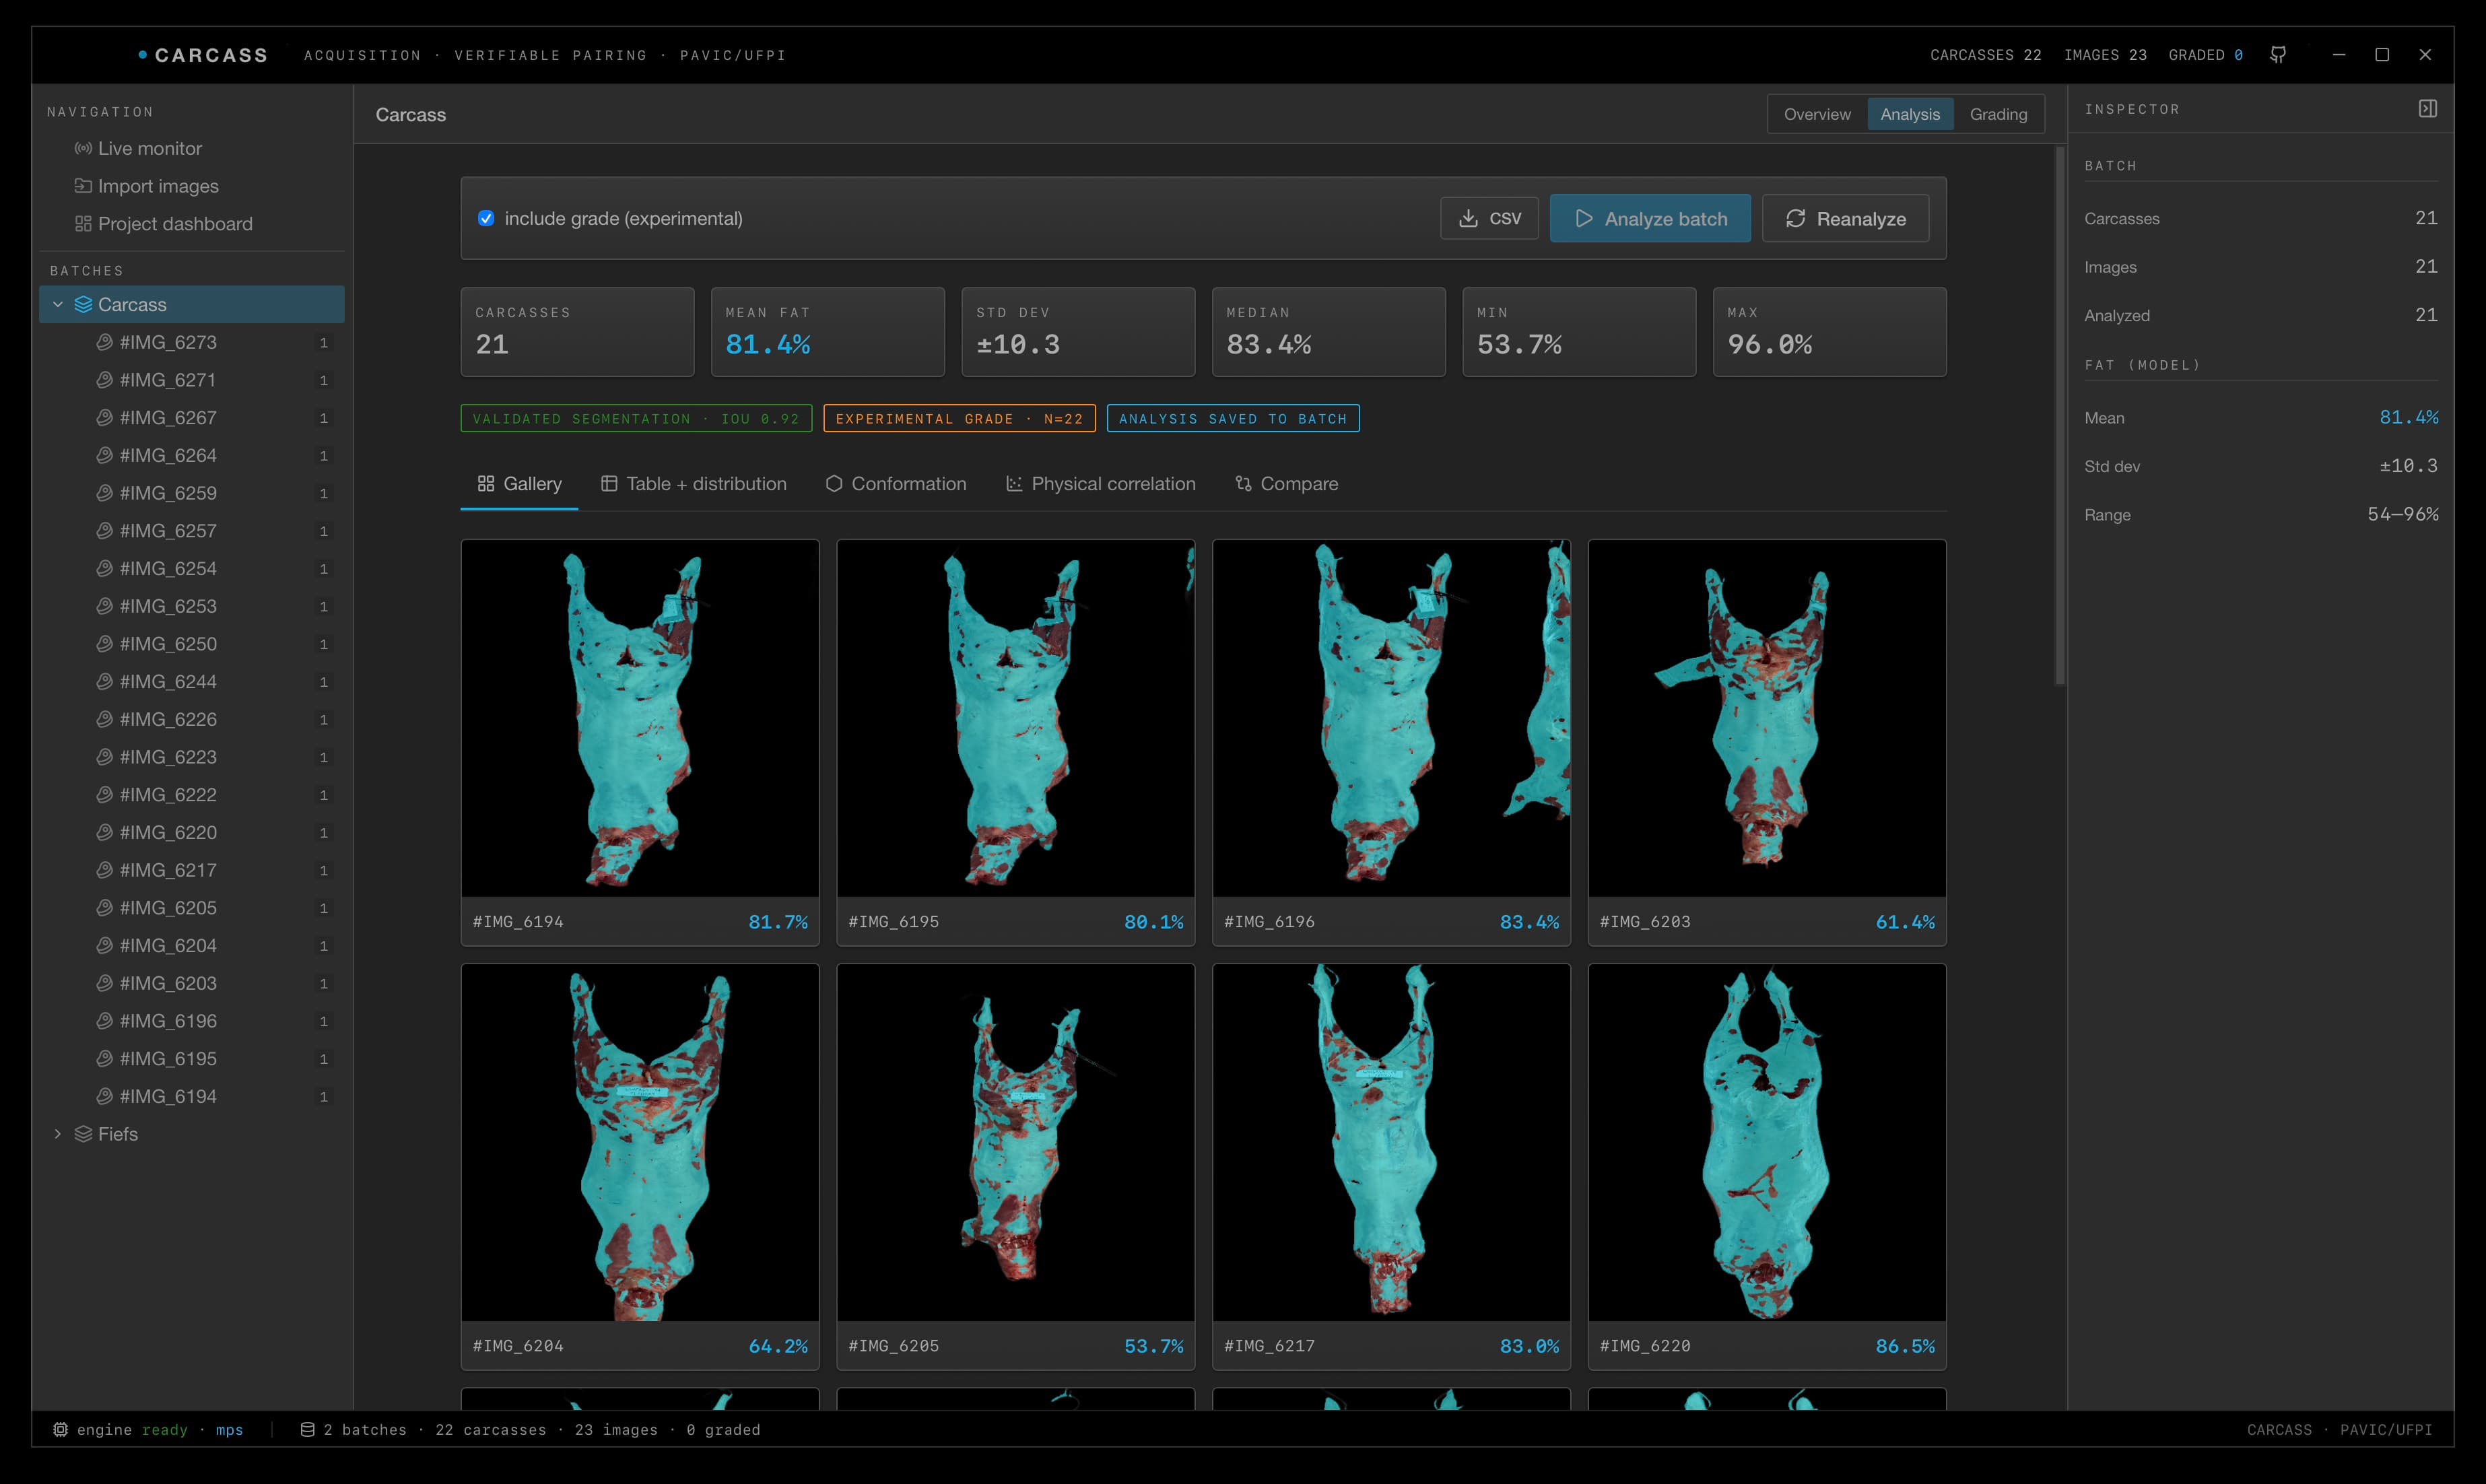Switch to the Conformation tab
The width and height of the screenshot is (2486, 1484).
(x=896, y=484)
